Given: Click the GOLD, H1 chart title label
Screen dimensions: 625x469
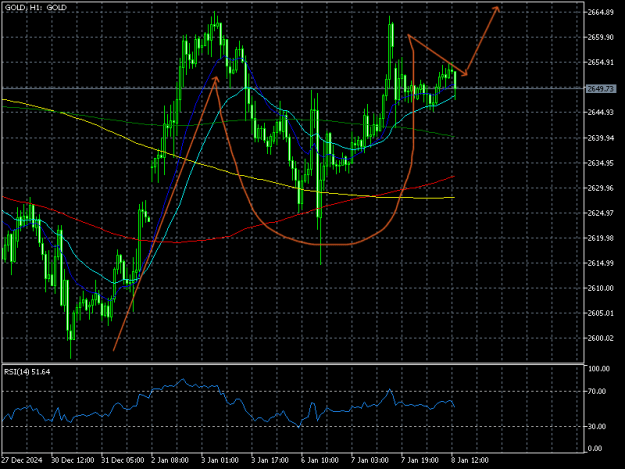Looking at the screenshot, I should point(35,8).
